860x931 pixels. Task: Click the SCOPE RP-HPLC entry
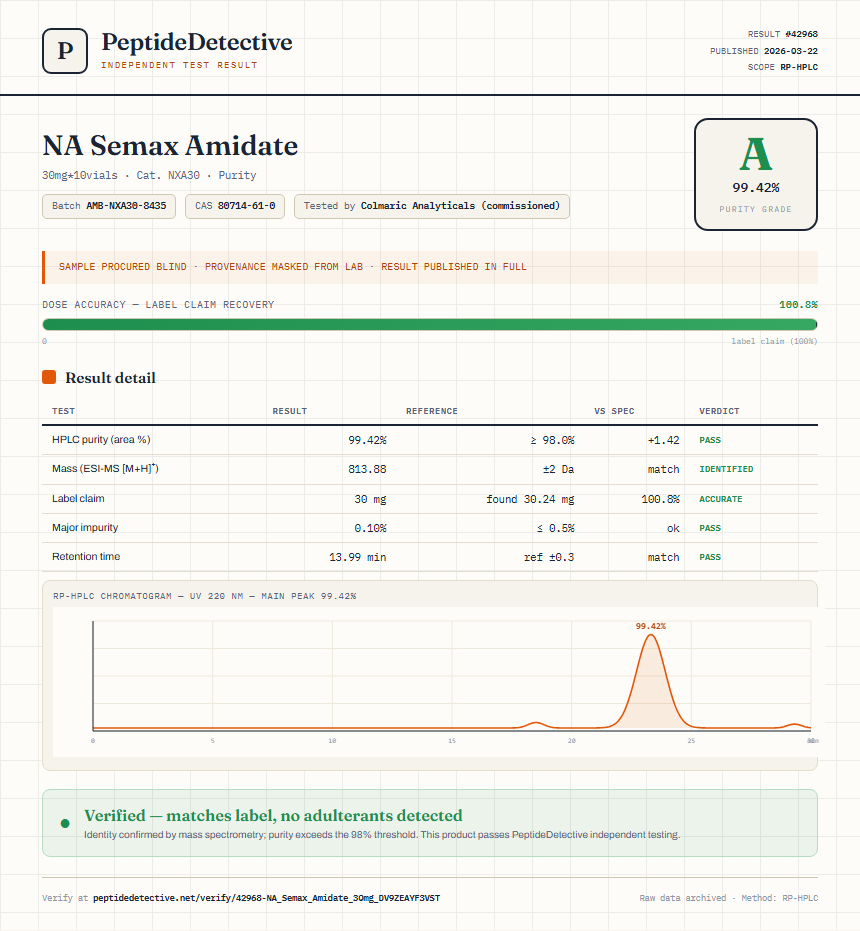point(783,66)
